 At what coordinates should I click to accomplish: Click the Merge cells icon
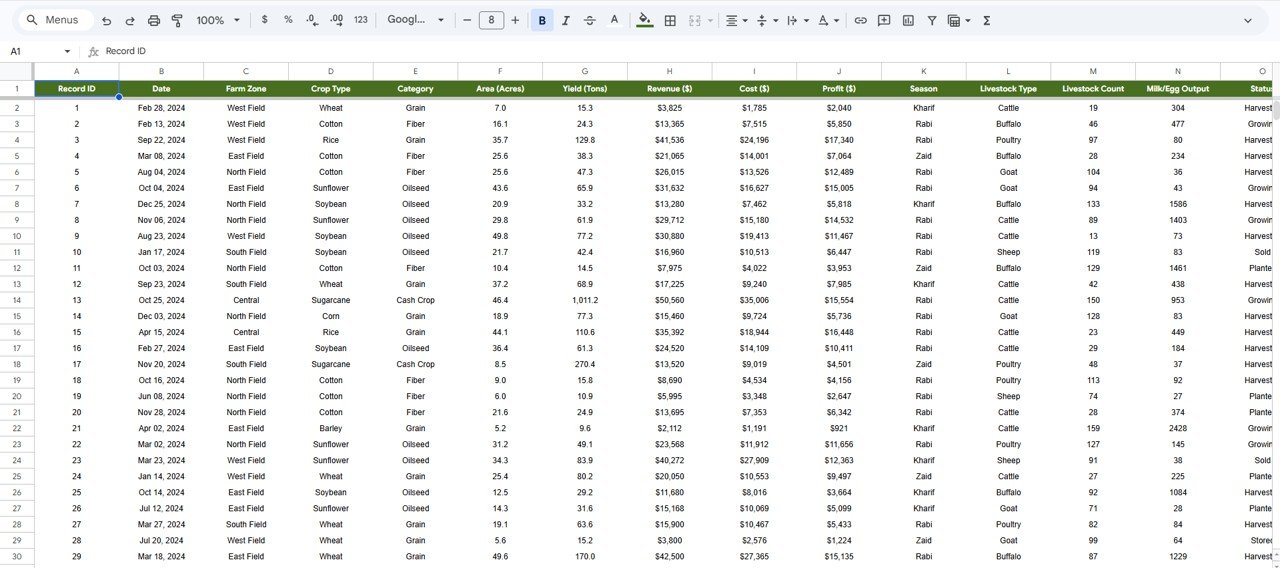695,20
